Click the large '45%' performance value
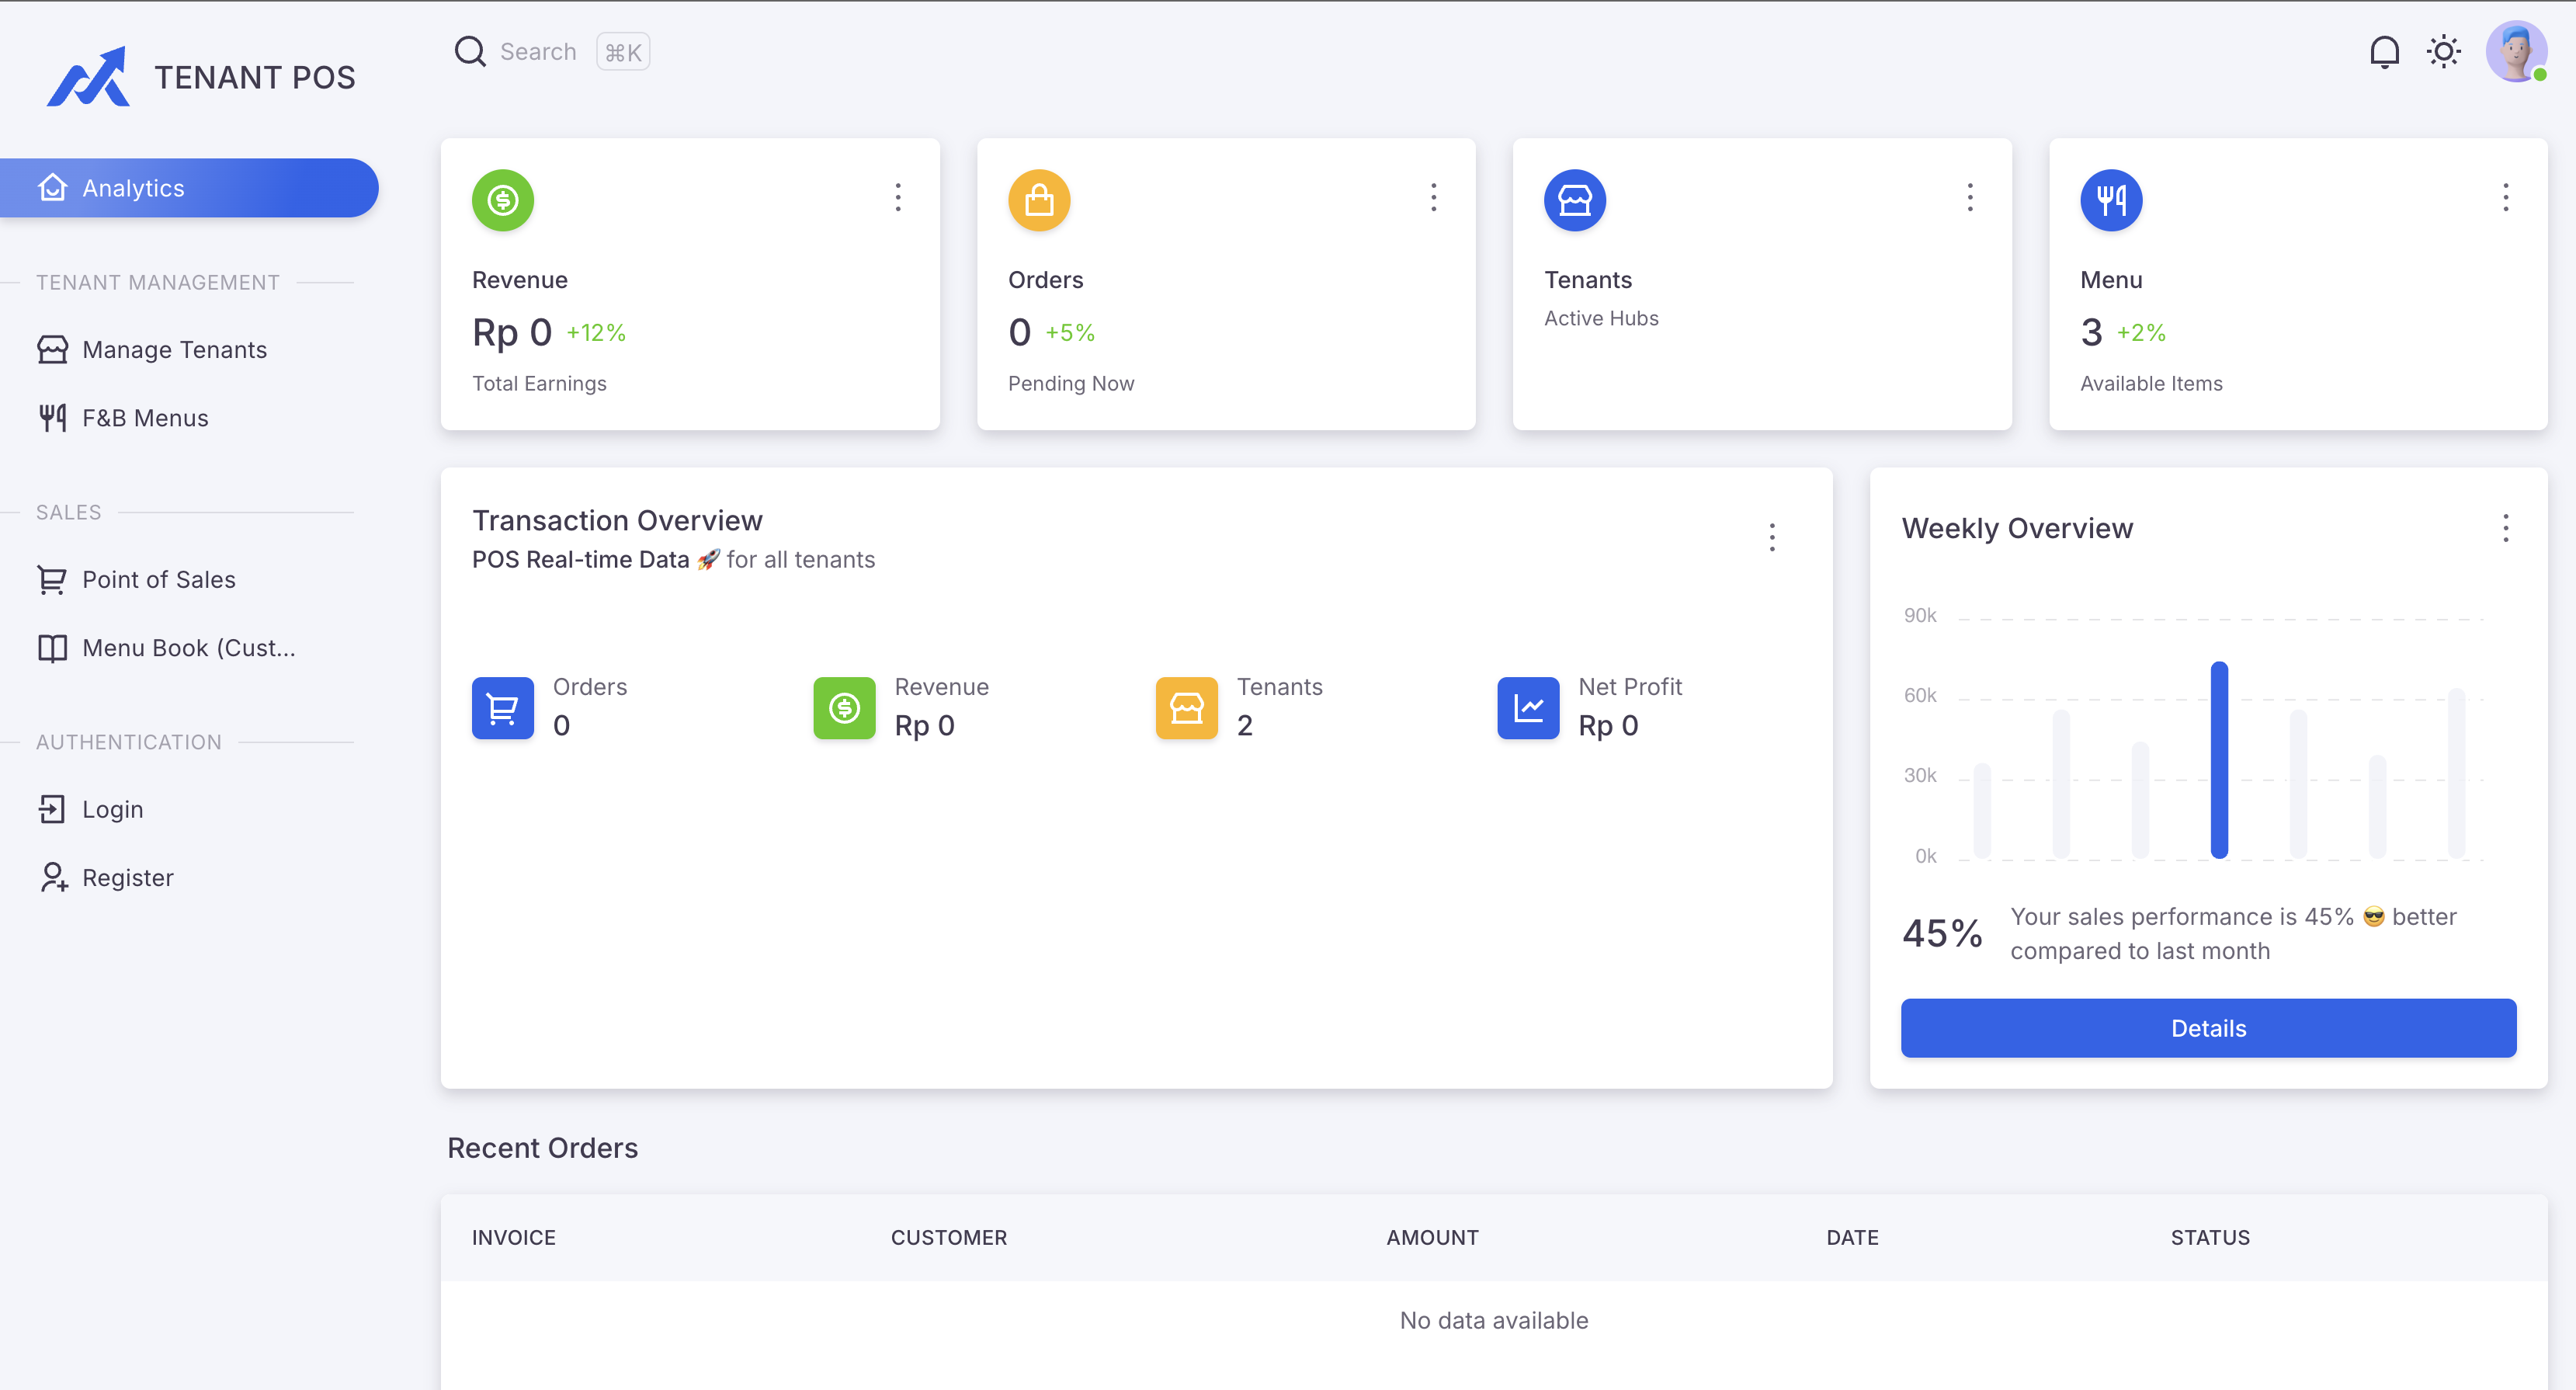Image resolution: width=2576 pixels, height=1390 pixels. pos(1942,934)
